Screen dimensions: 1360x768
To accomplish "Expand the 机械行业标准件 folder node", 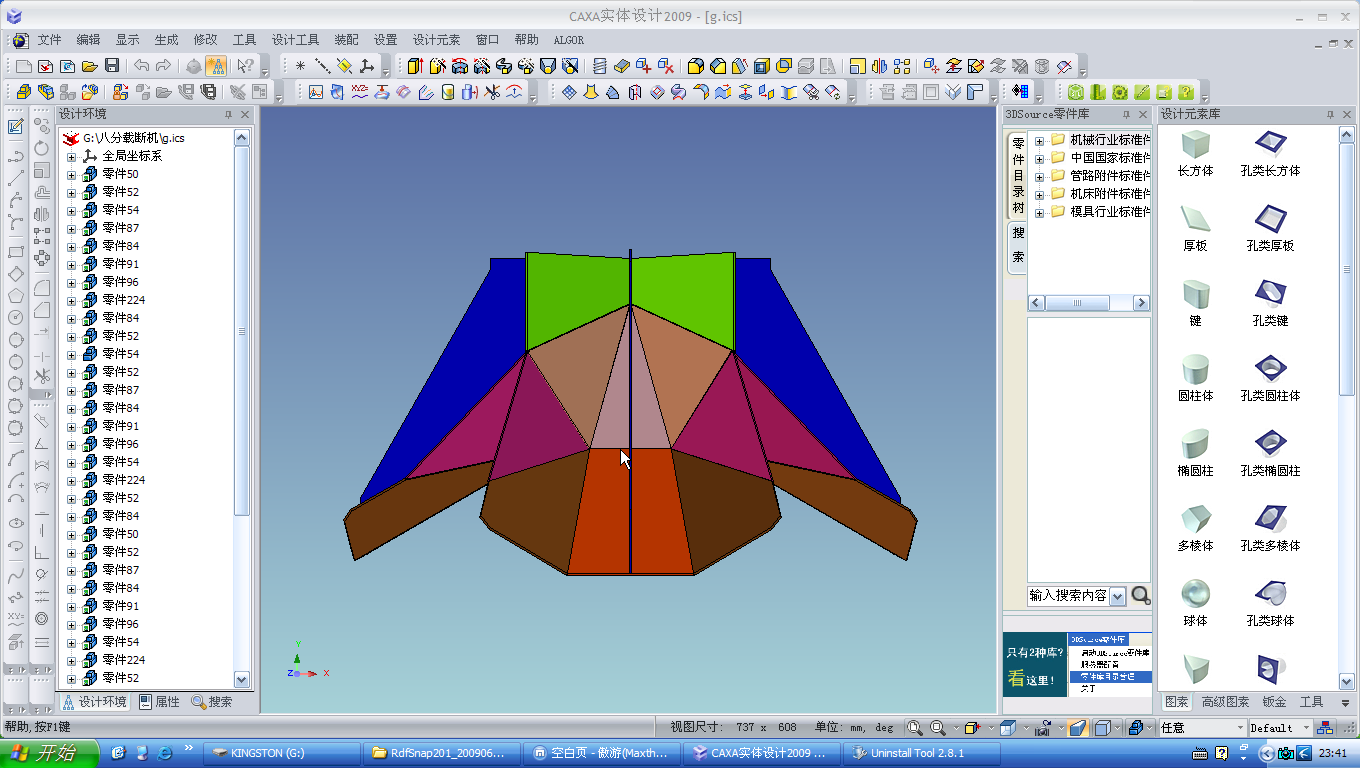I will tap(1039, 140).
